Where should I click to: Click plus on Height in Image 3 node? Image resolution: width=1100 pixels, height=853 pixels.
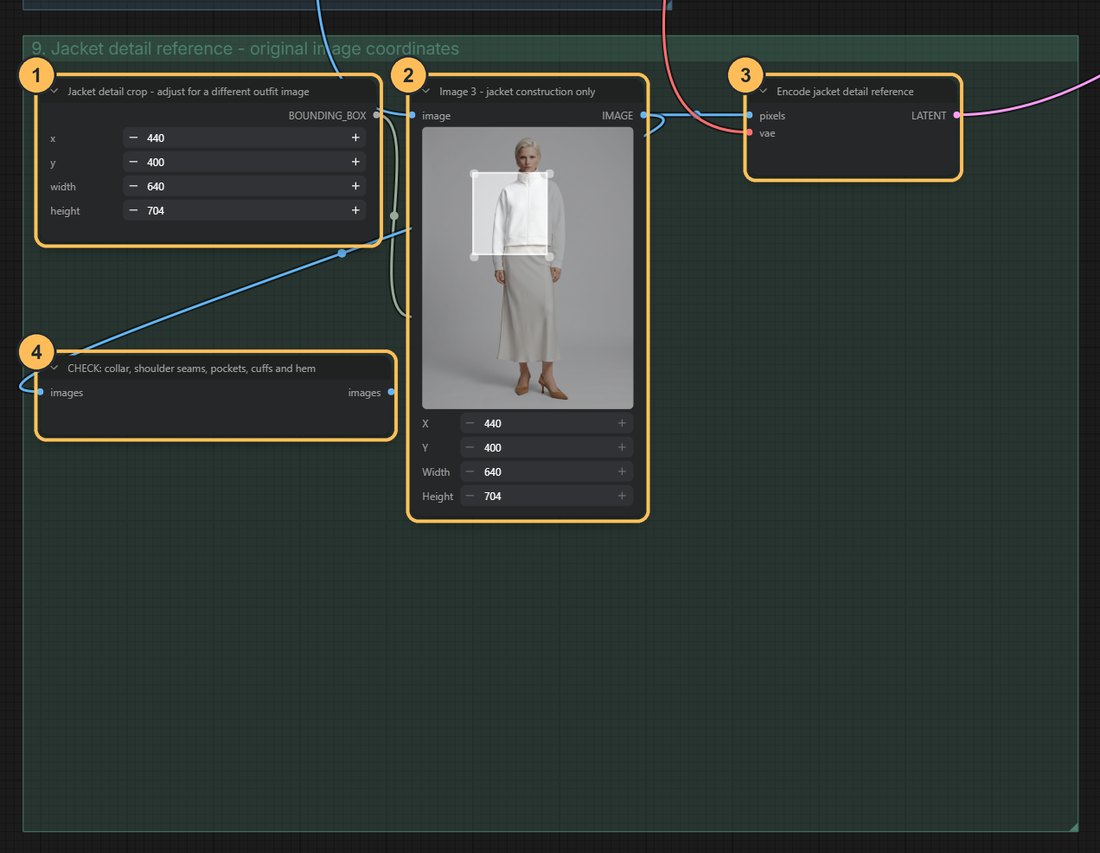622,496
